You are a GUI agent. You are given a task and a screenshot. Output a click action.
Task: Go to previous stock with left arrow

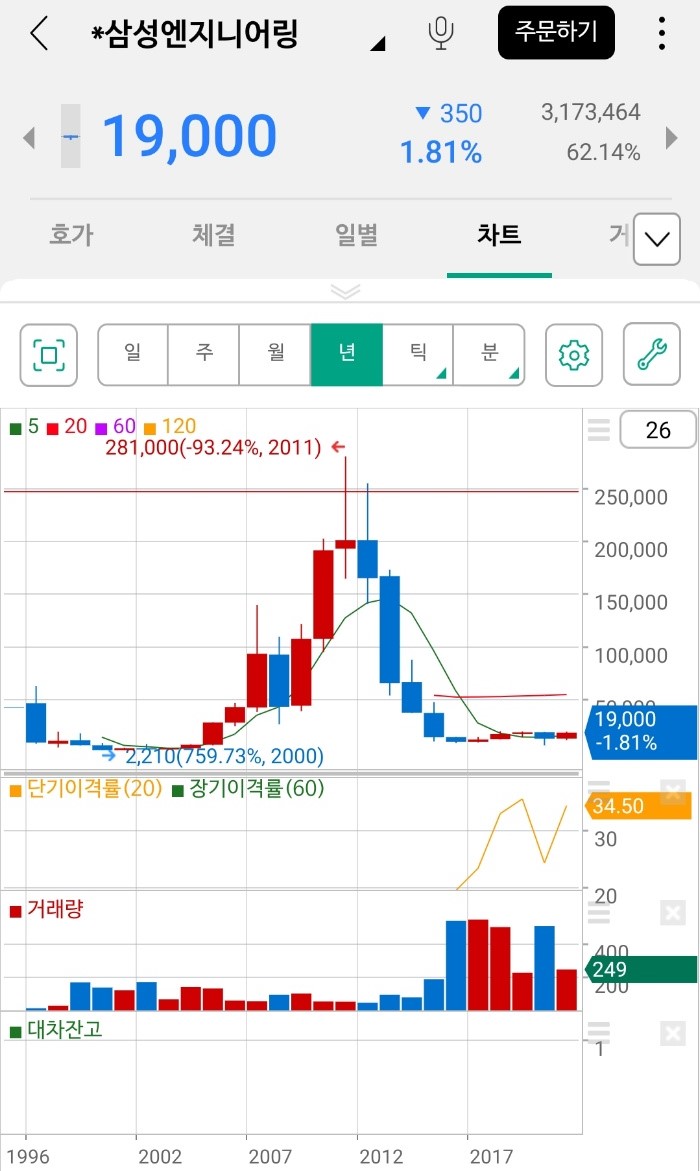coord(29,137)
